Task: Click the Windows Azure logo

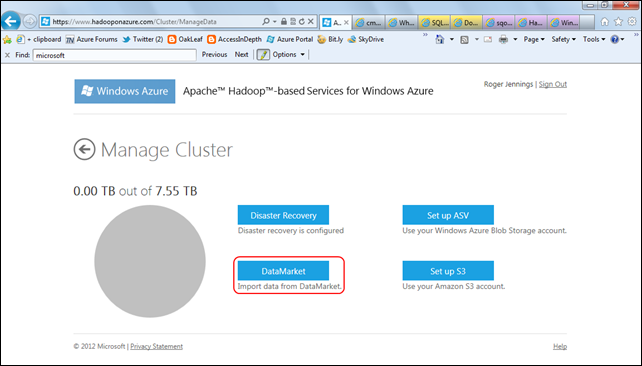Action: coord(125,91)
